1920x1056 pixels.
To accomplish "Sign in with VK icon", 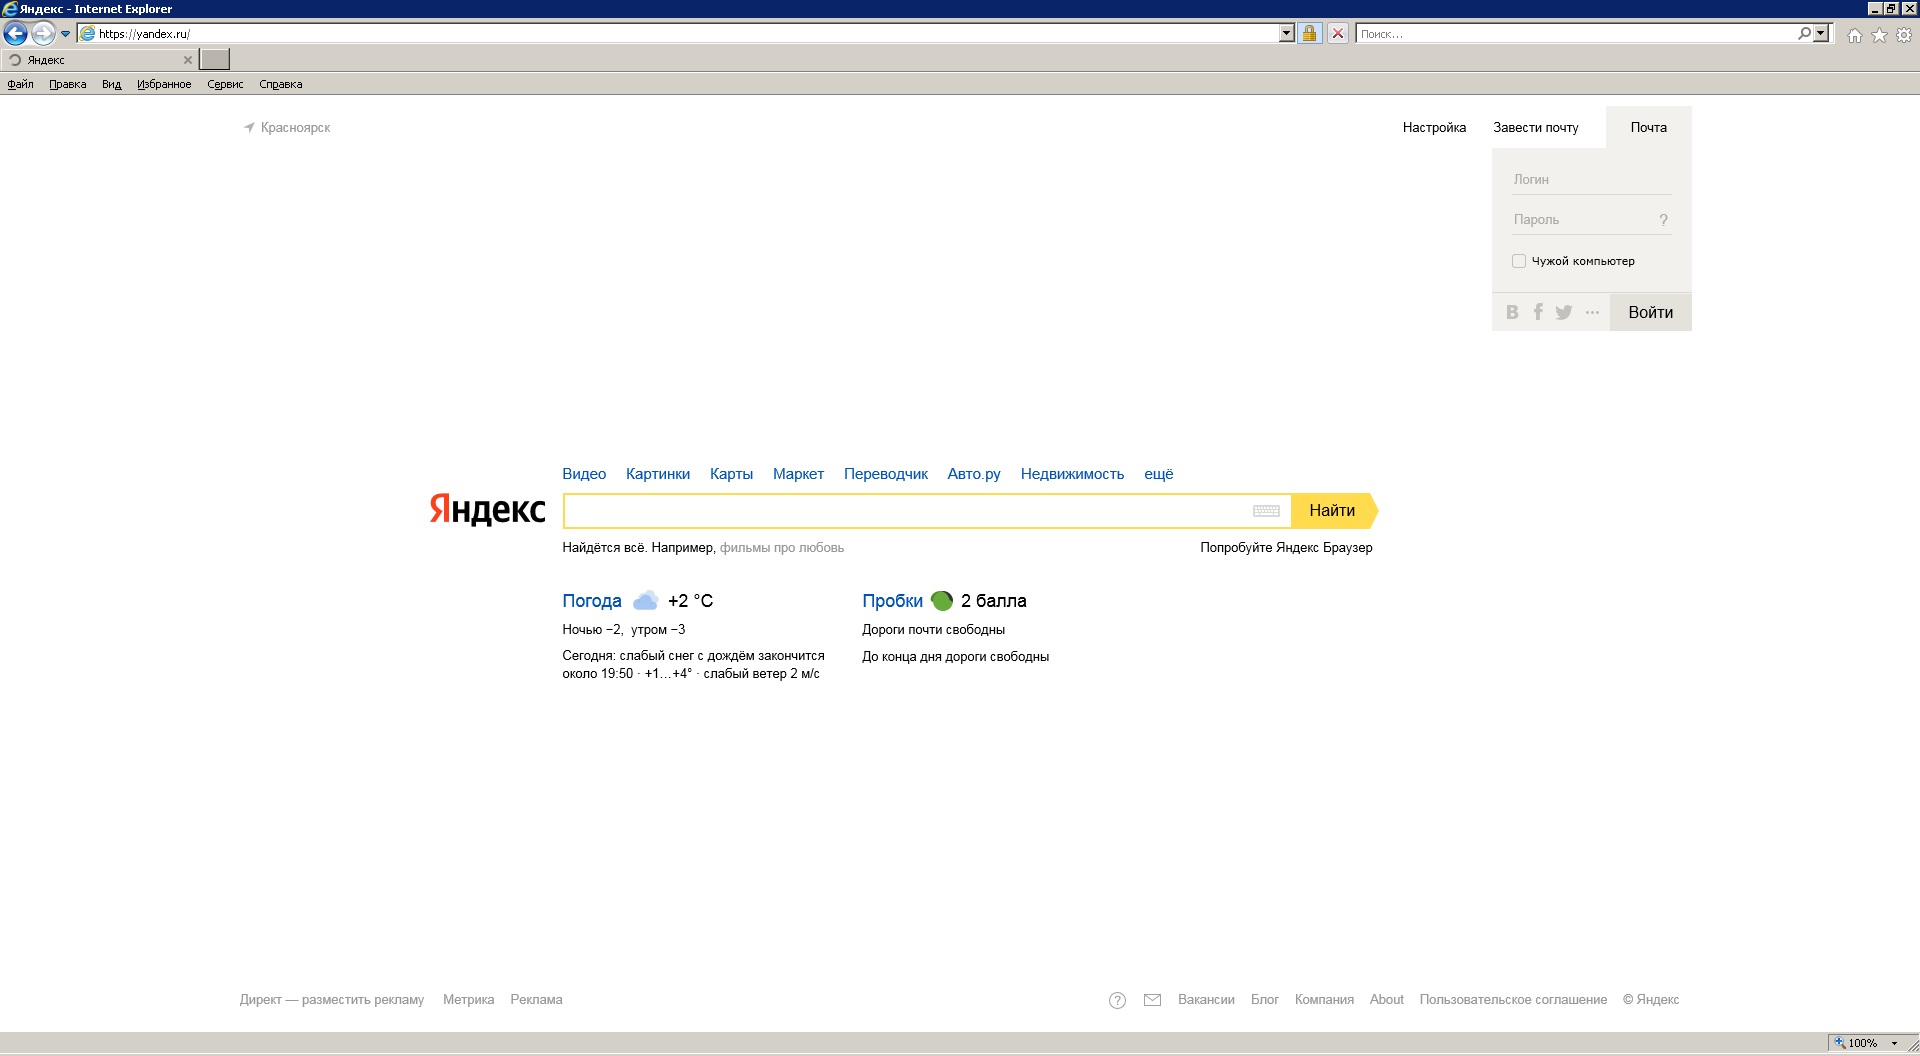I will point(1512,312).
